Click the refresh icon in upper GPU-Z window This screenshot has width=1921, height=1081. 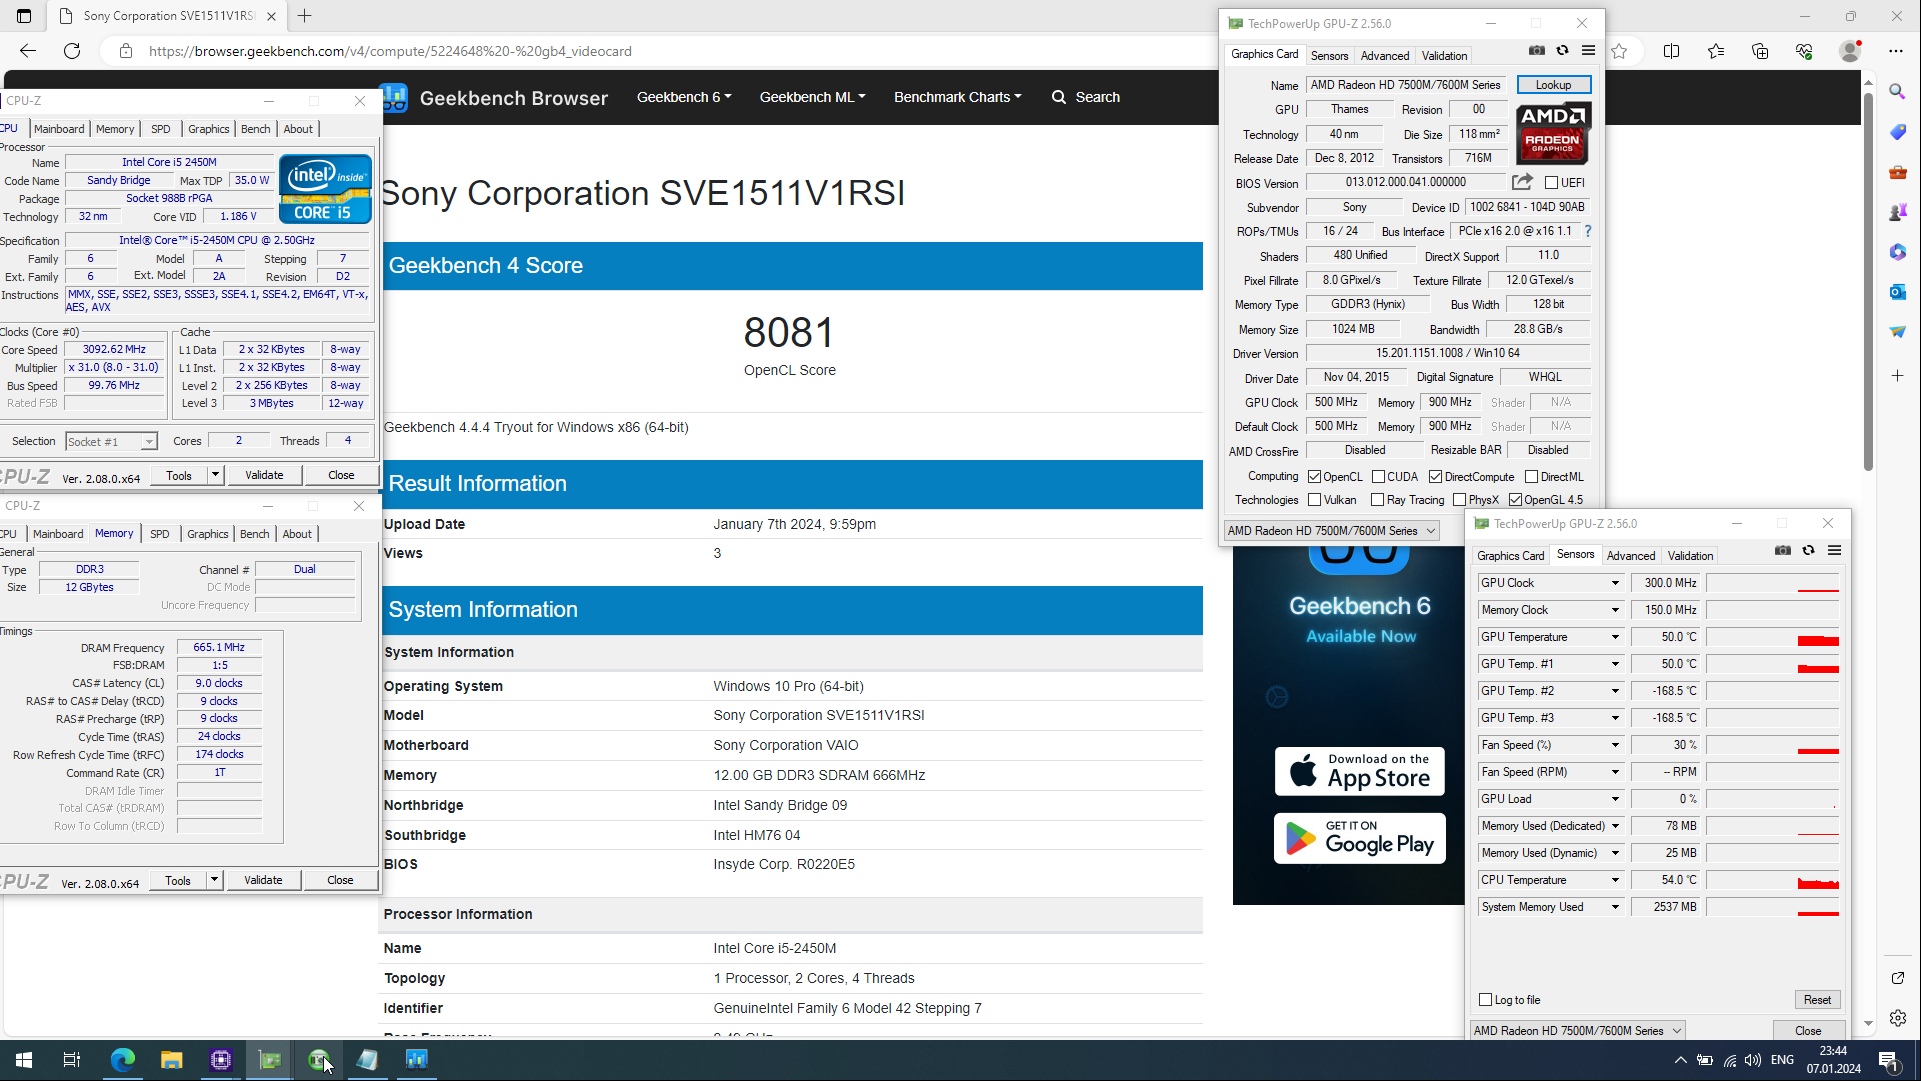pyautogui.click(x=1563, y=51)
